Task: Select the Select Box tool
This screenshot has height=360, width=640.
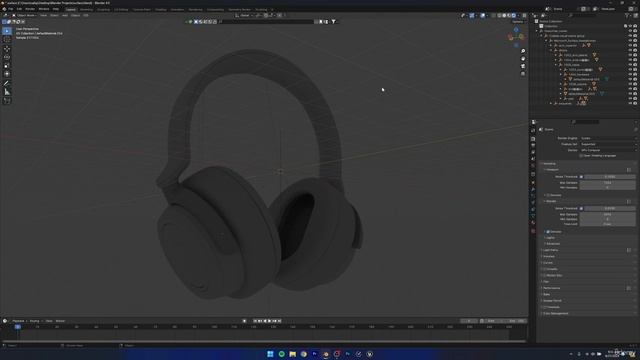Action: click(7, 31)
